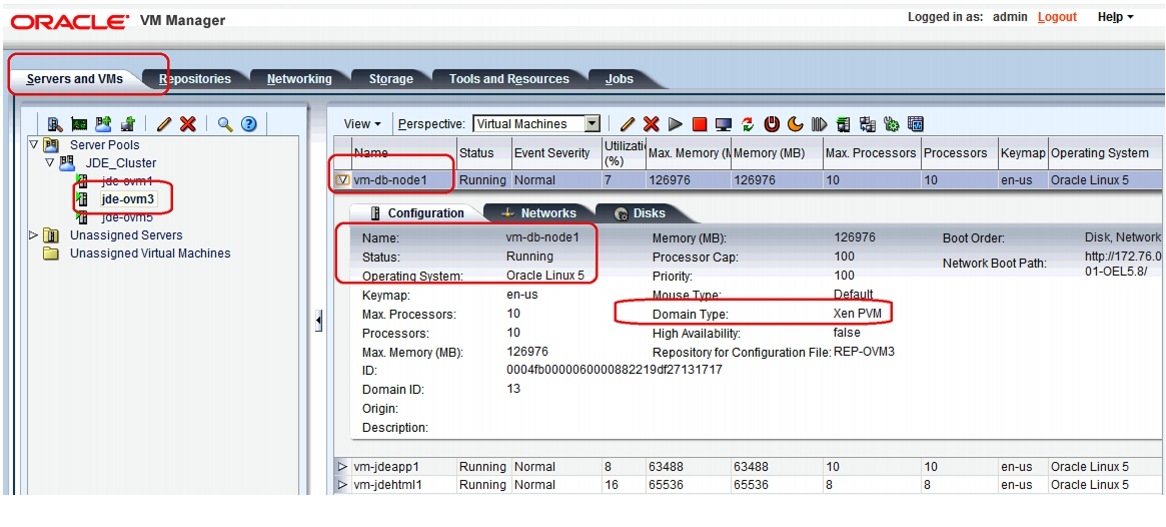Image resolution: width=1166 pixels, height=527 pixels.
Task: Click the green gear VM config icon
Action: coord(891,124)
